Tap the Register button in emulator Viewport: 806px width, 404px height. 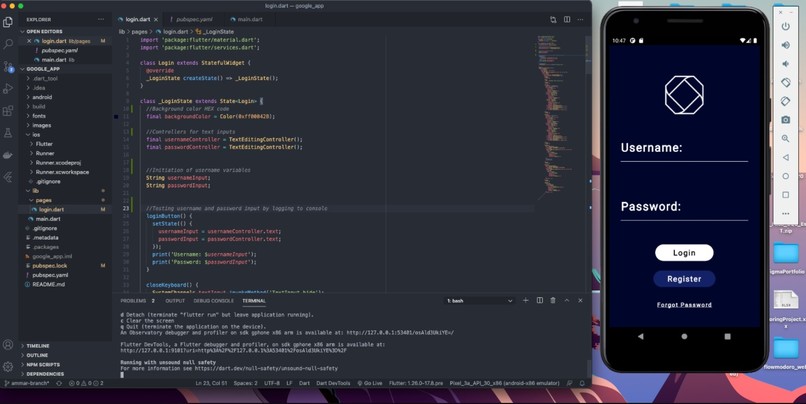pos(684,279)
